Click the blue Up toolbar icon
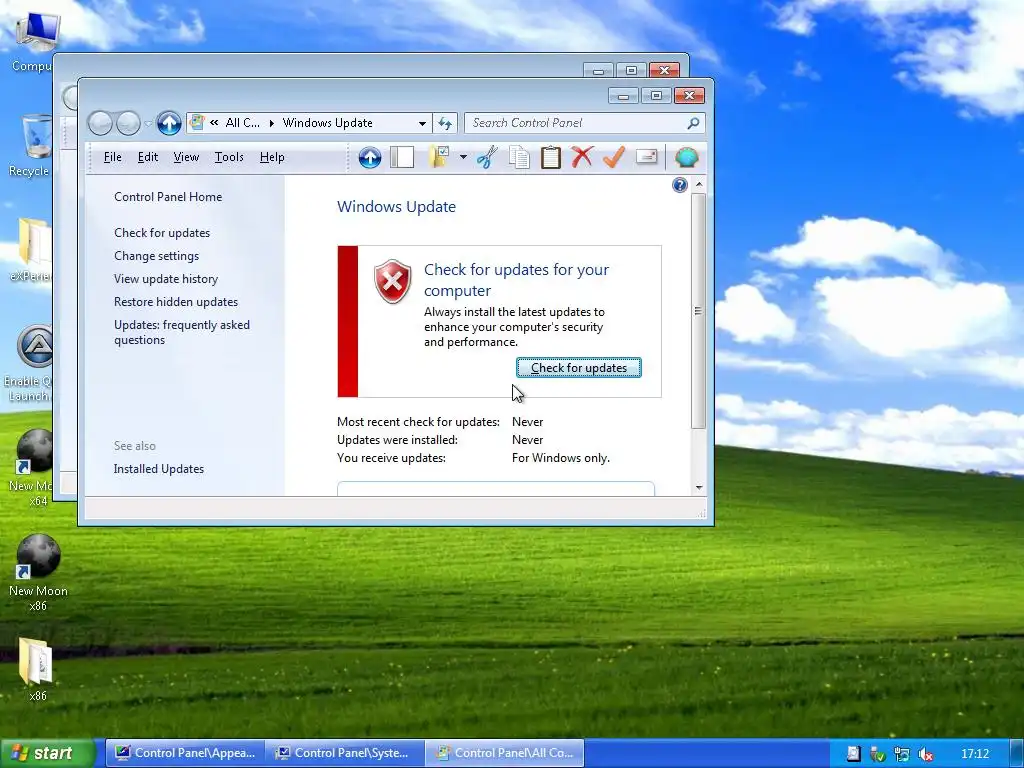 (x=370, y=157)
